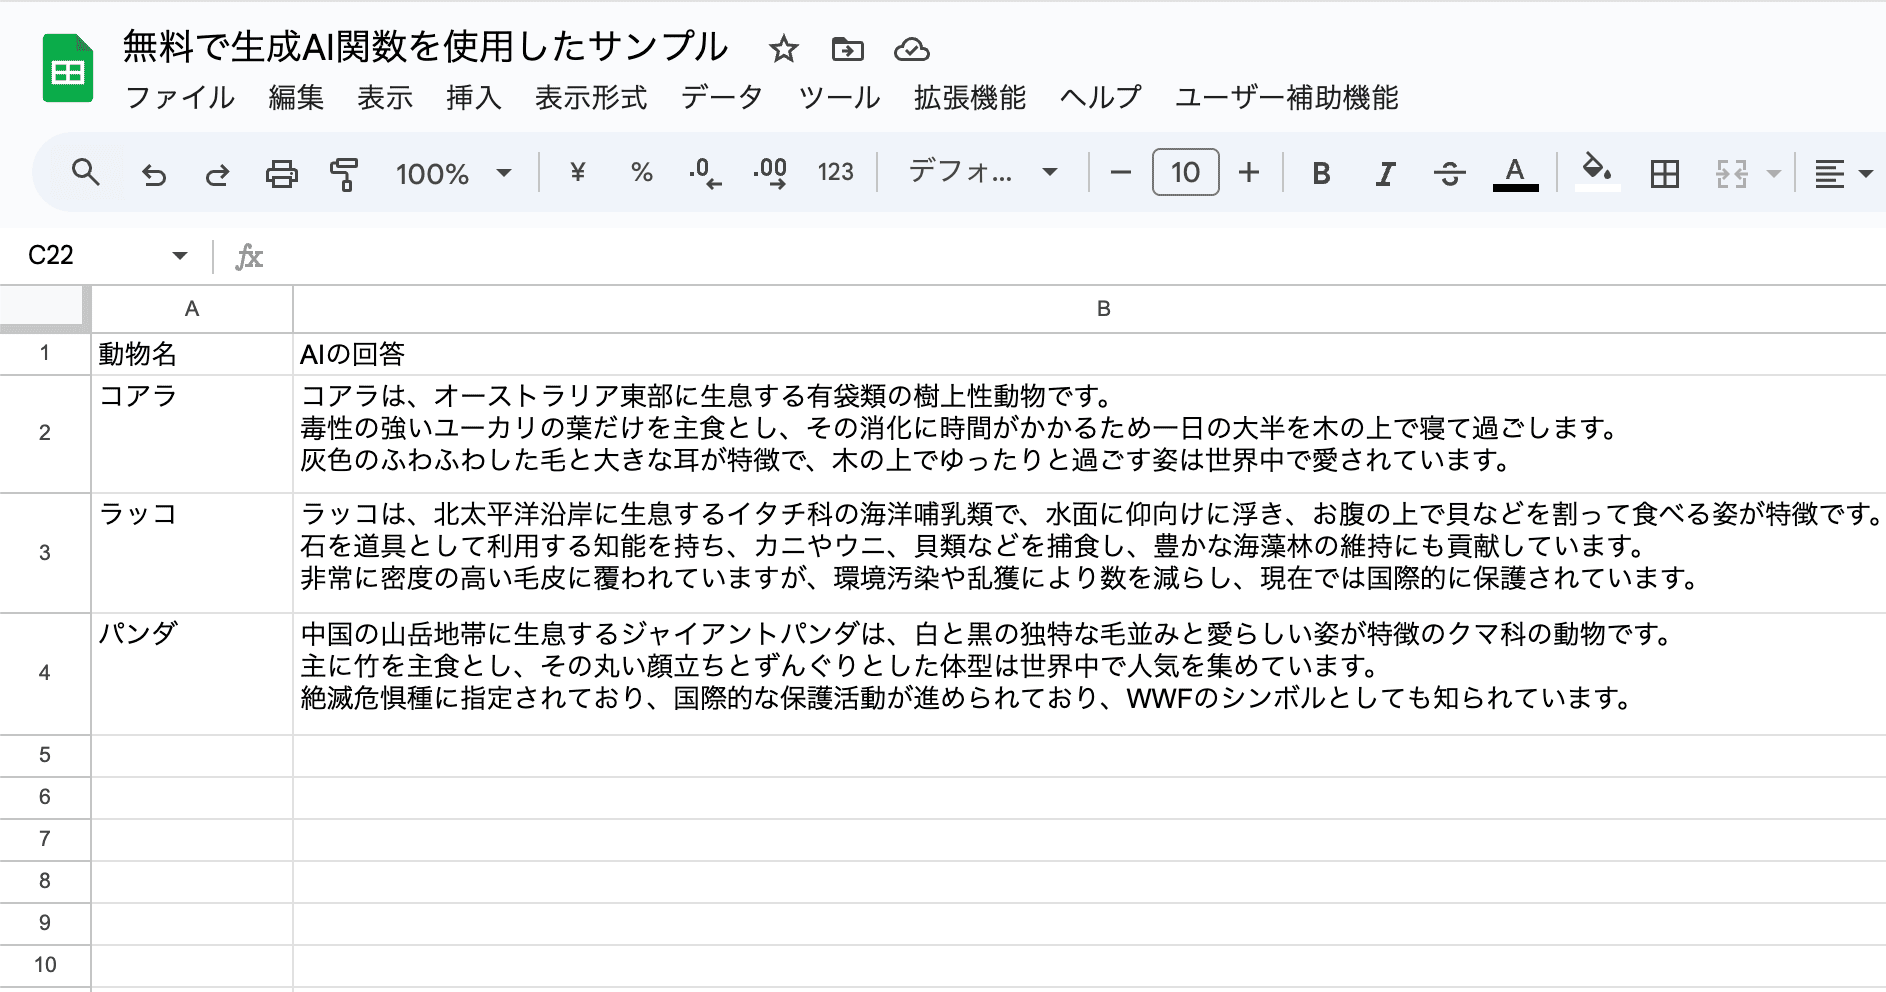Toggle strikethrough formatting

pos(1449,172)
